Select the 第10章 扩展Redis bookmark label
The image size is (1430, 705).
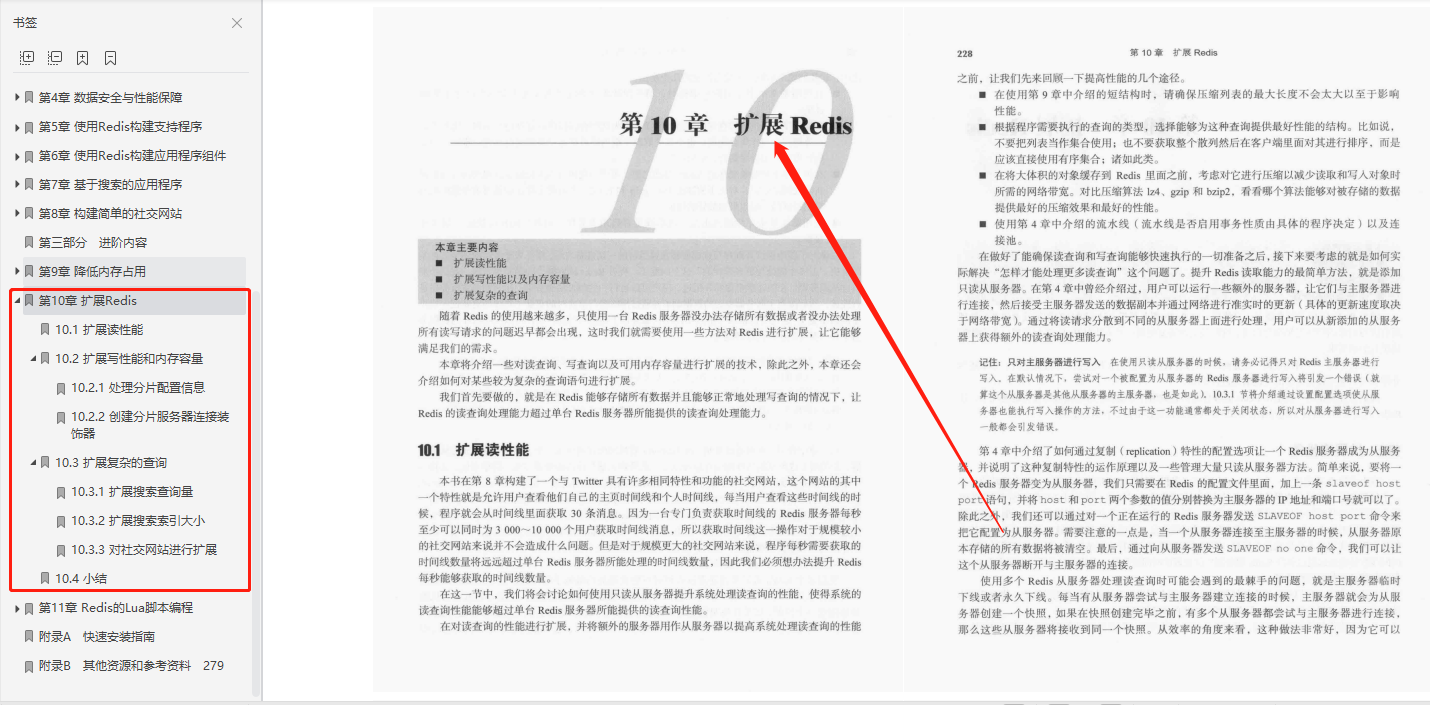(x=88, y=301)
